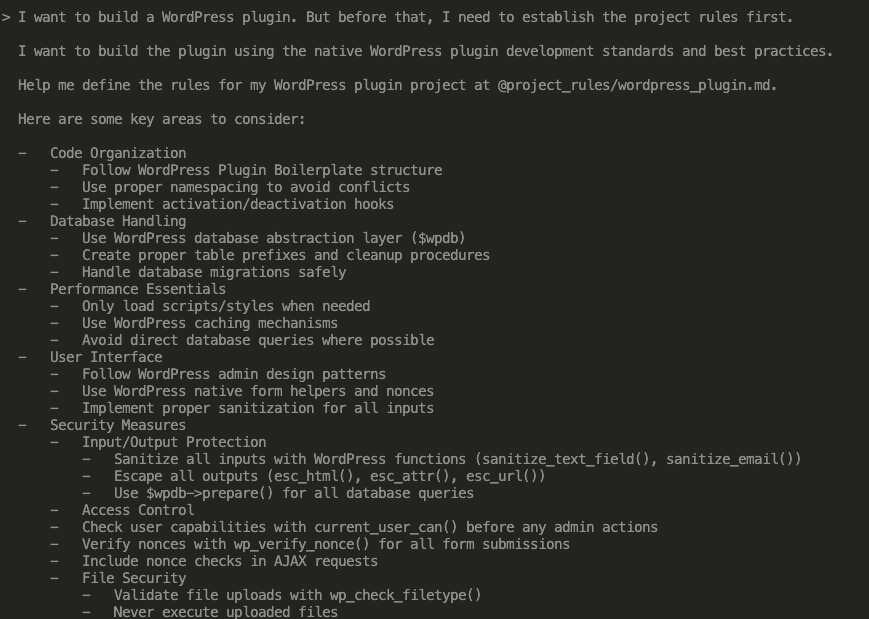Click the 'User Interface' heading text
Screen dimensions: 869x619
click(106, 357)
